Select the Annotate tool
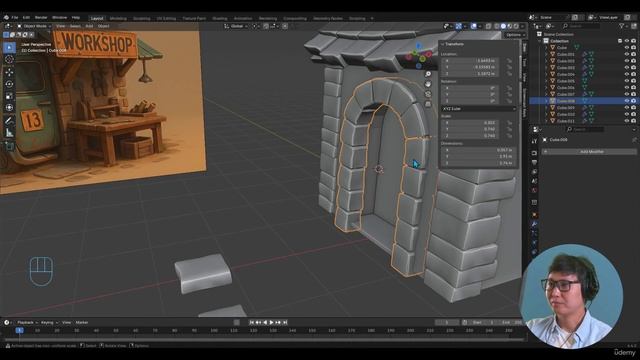This screenshot has height=360, width=640. click(x=9, y=121)
